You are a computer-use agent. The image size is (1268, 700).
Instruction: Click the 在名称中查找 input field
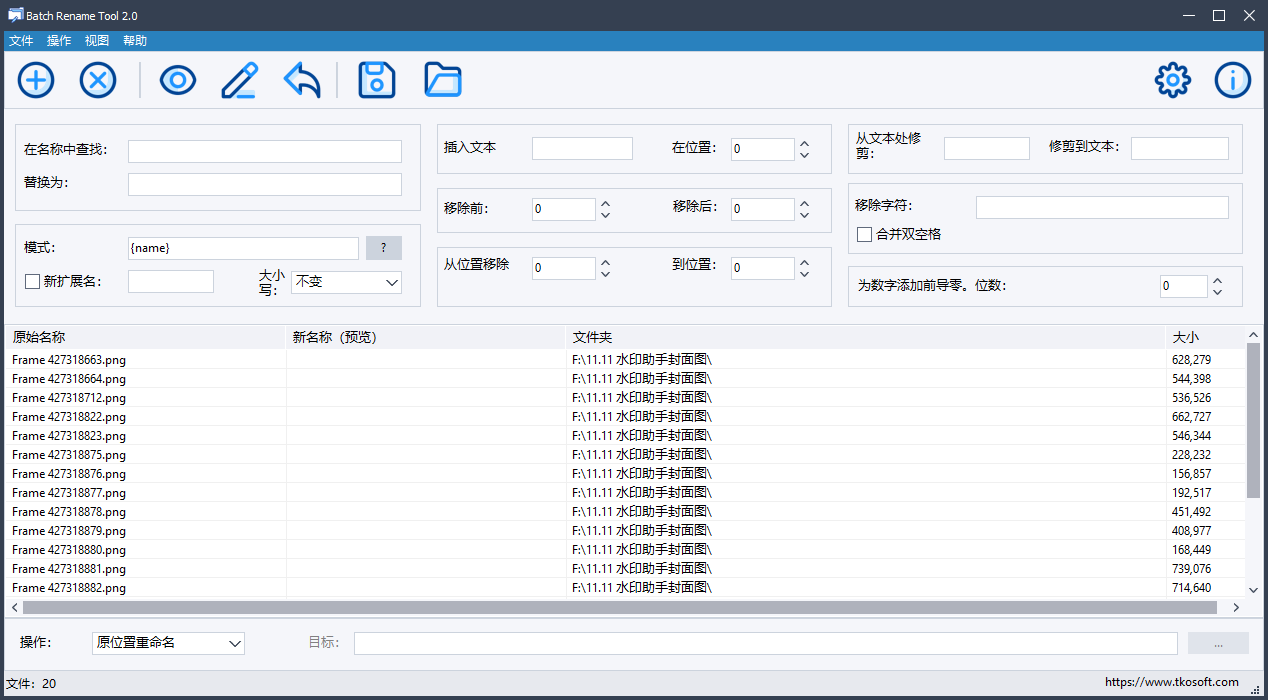tap(265, 151)
